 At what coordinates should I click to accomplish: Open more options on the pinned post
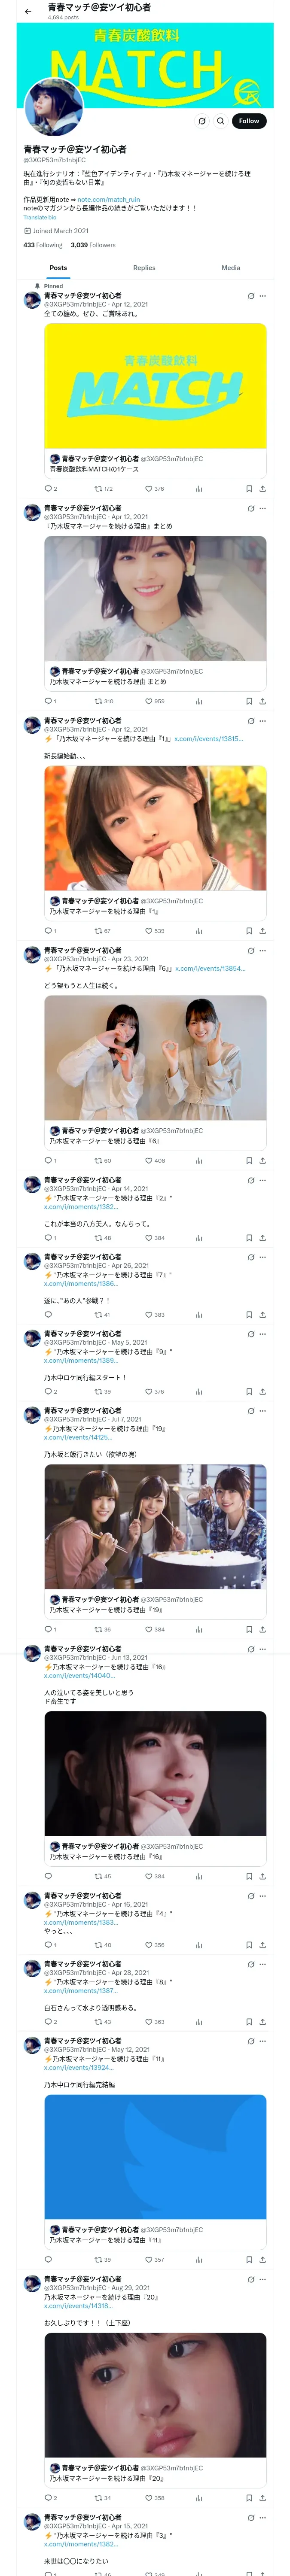click(263, 296)
